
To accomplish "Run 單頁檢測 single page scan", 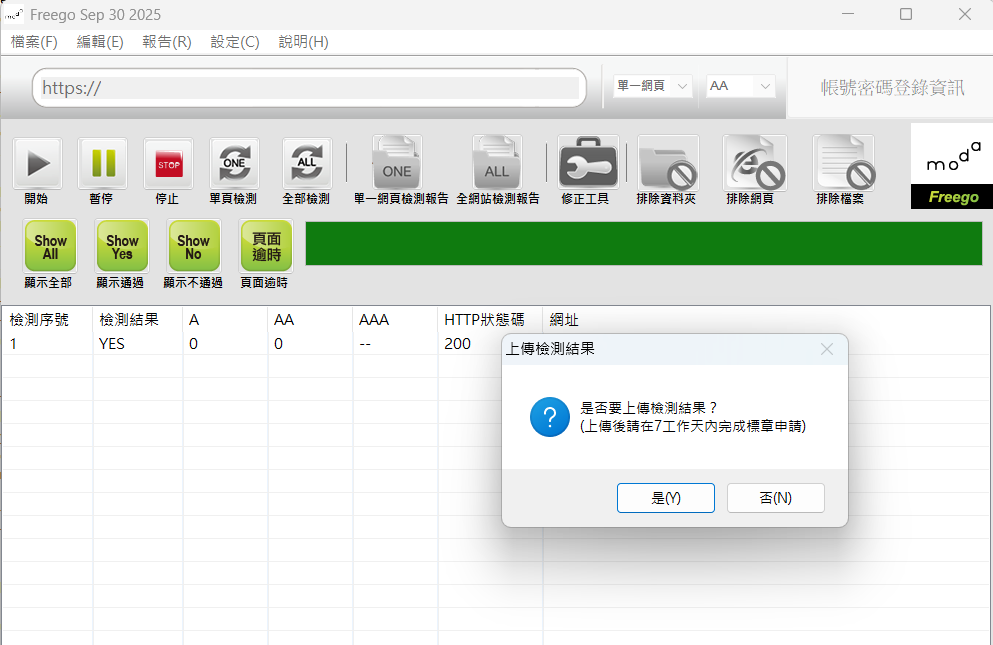I will coord(233,163).
